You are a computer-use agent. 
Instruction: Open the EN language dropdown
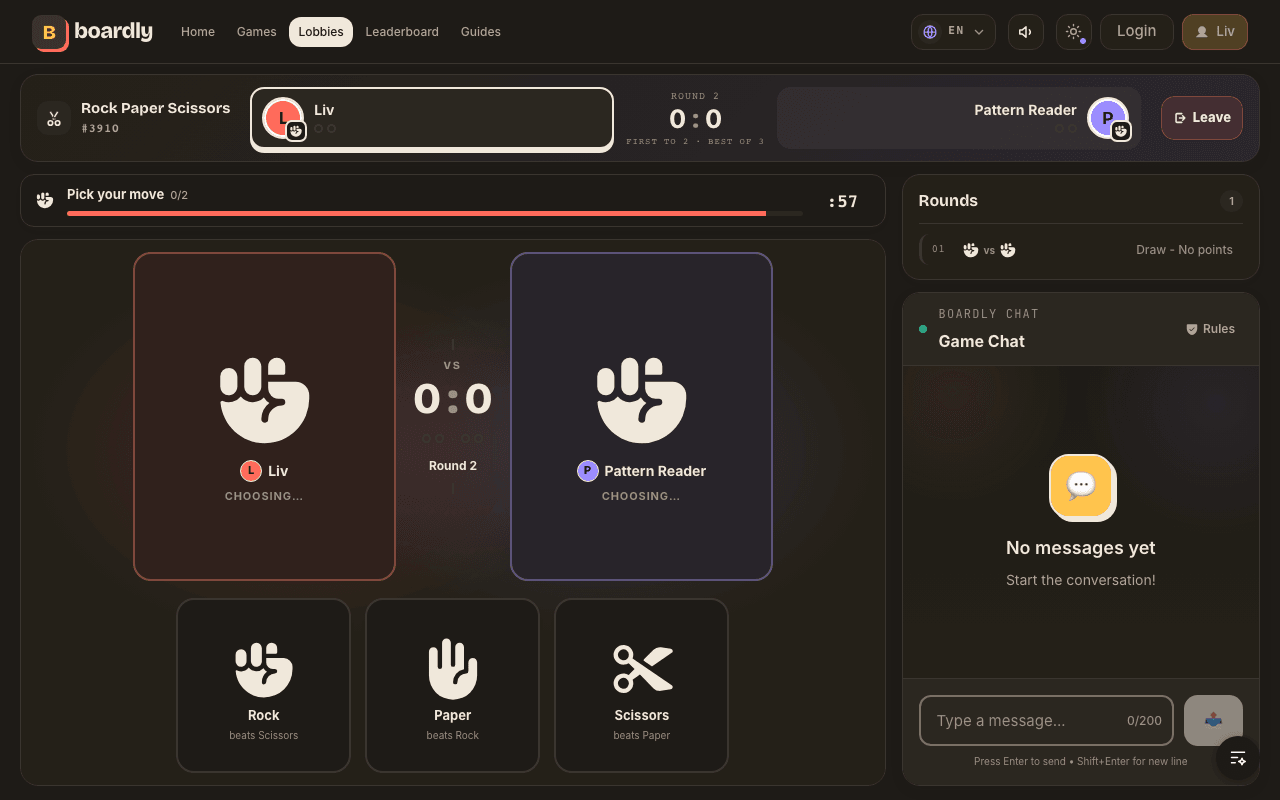[953, 32]
